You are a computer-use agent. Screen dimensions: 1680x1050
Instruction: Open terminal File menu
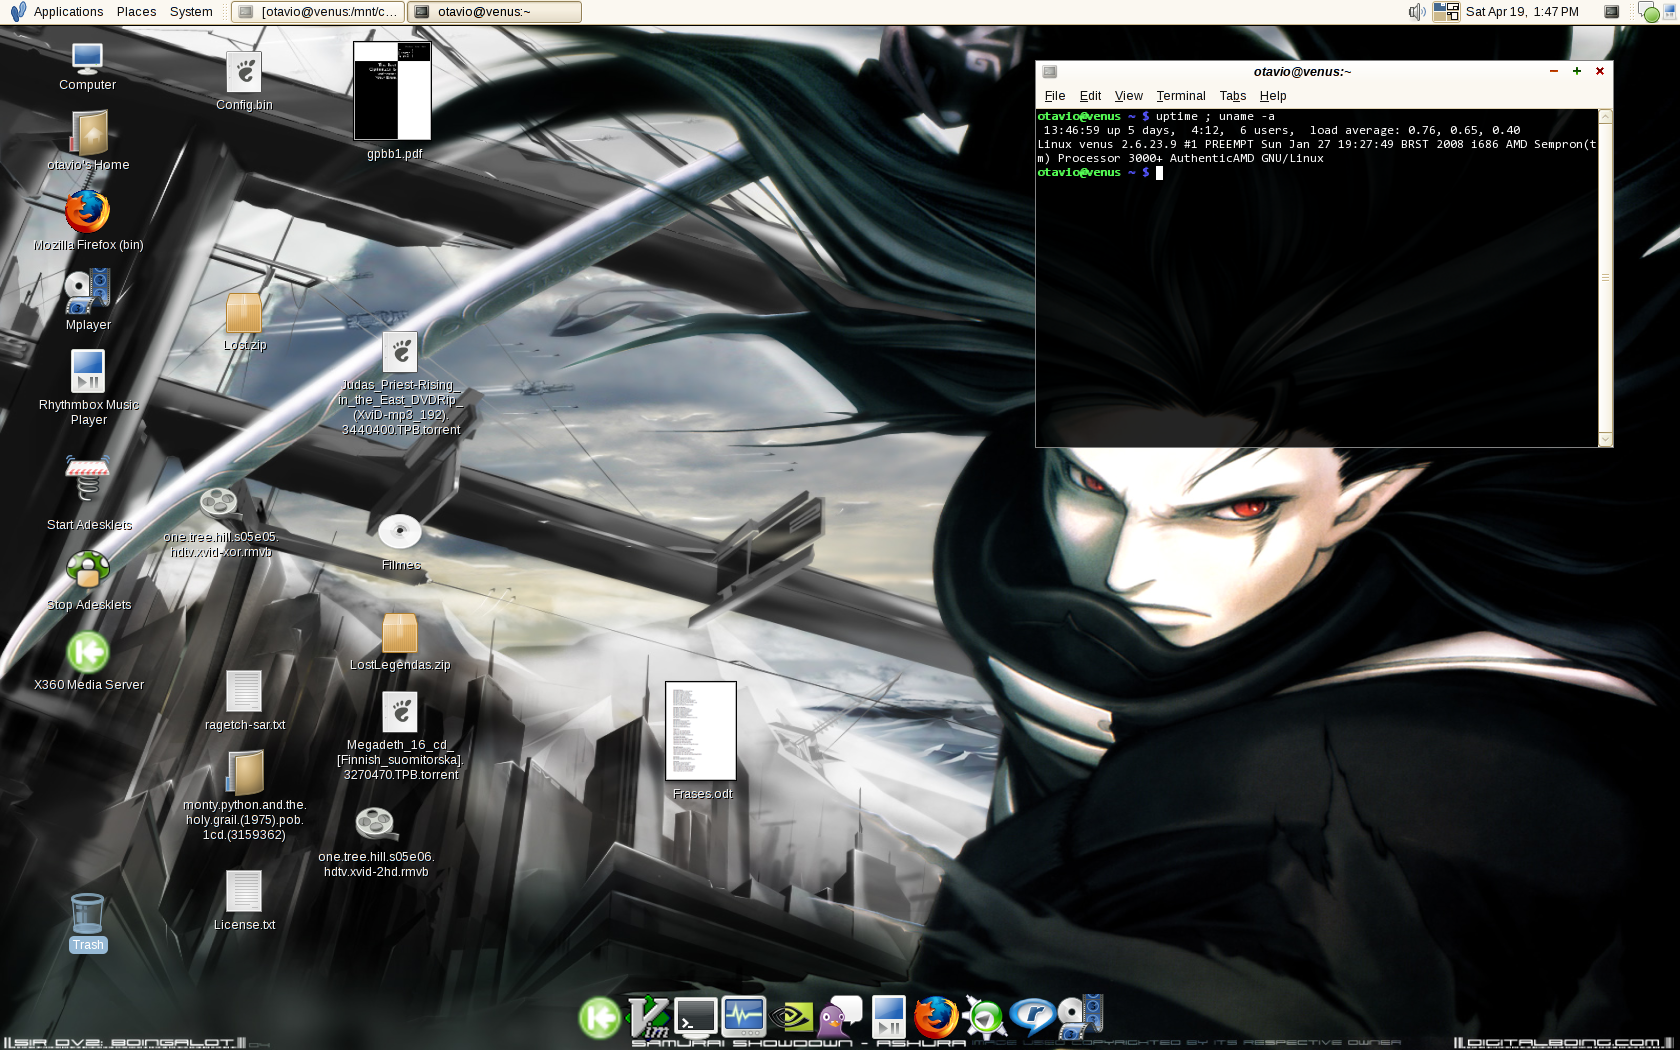pos(1055,96)
